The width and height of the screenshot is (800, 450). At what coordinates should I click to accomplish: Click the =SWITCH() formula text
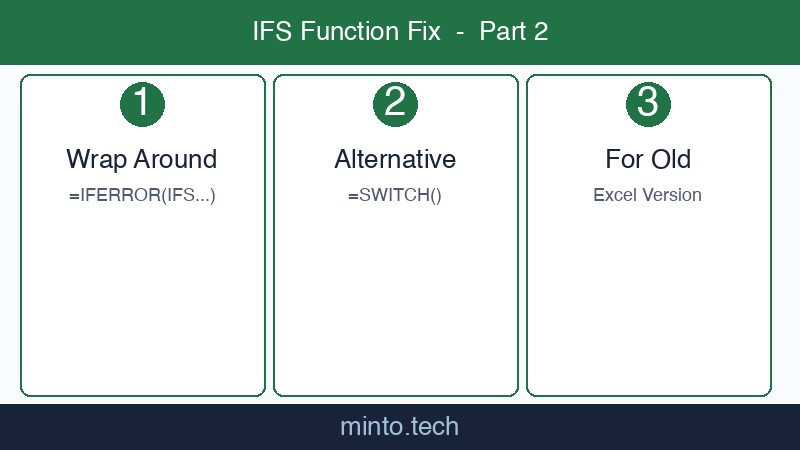click(395, 195)
